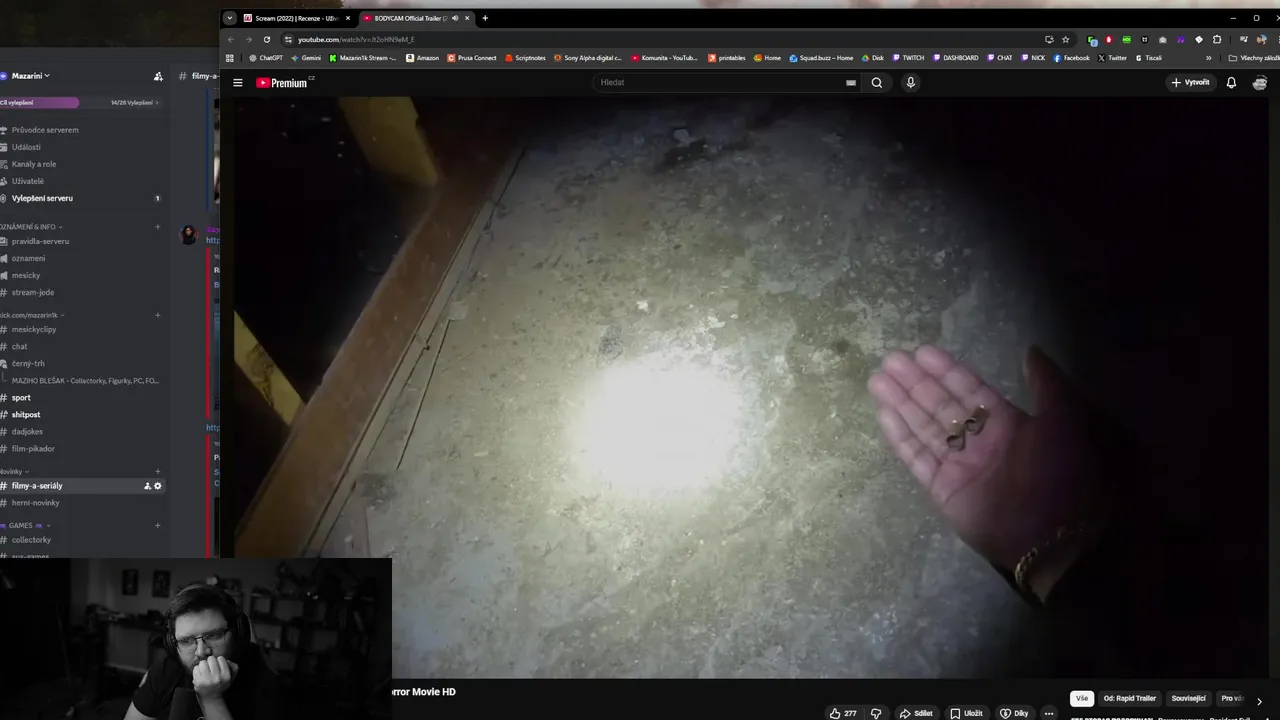Open the YouTube hamburger guide menu
Image resolution: width=1280 pixels, height=720 pixels.
238,83
